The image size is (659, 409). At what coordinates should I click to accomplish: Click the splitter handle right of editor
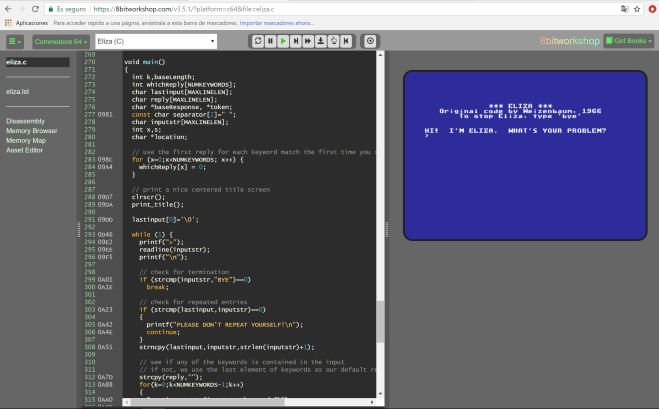tap(387, 230)
